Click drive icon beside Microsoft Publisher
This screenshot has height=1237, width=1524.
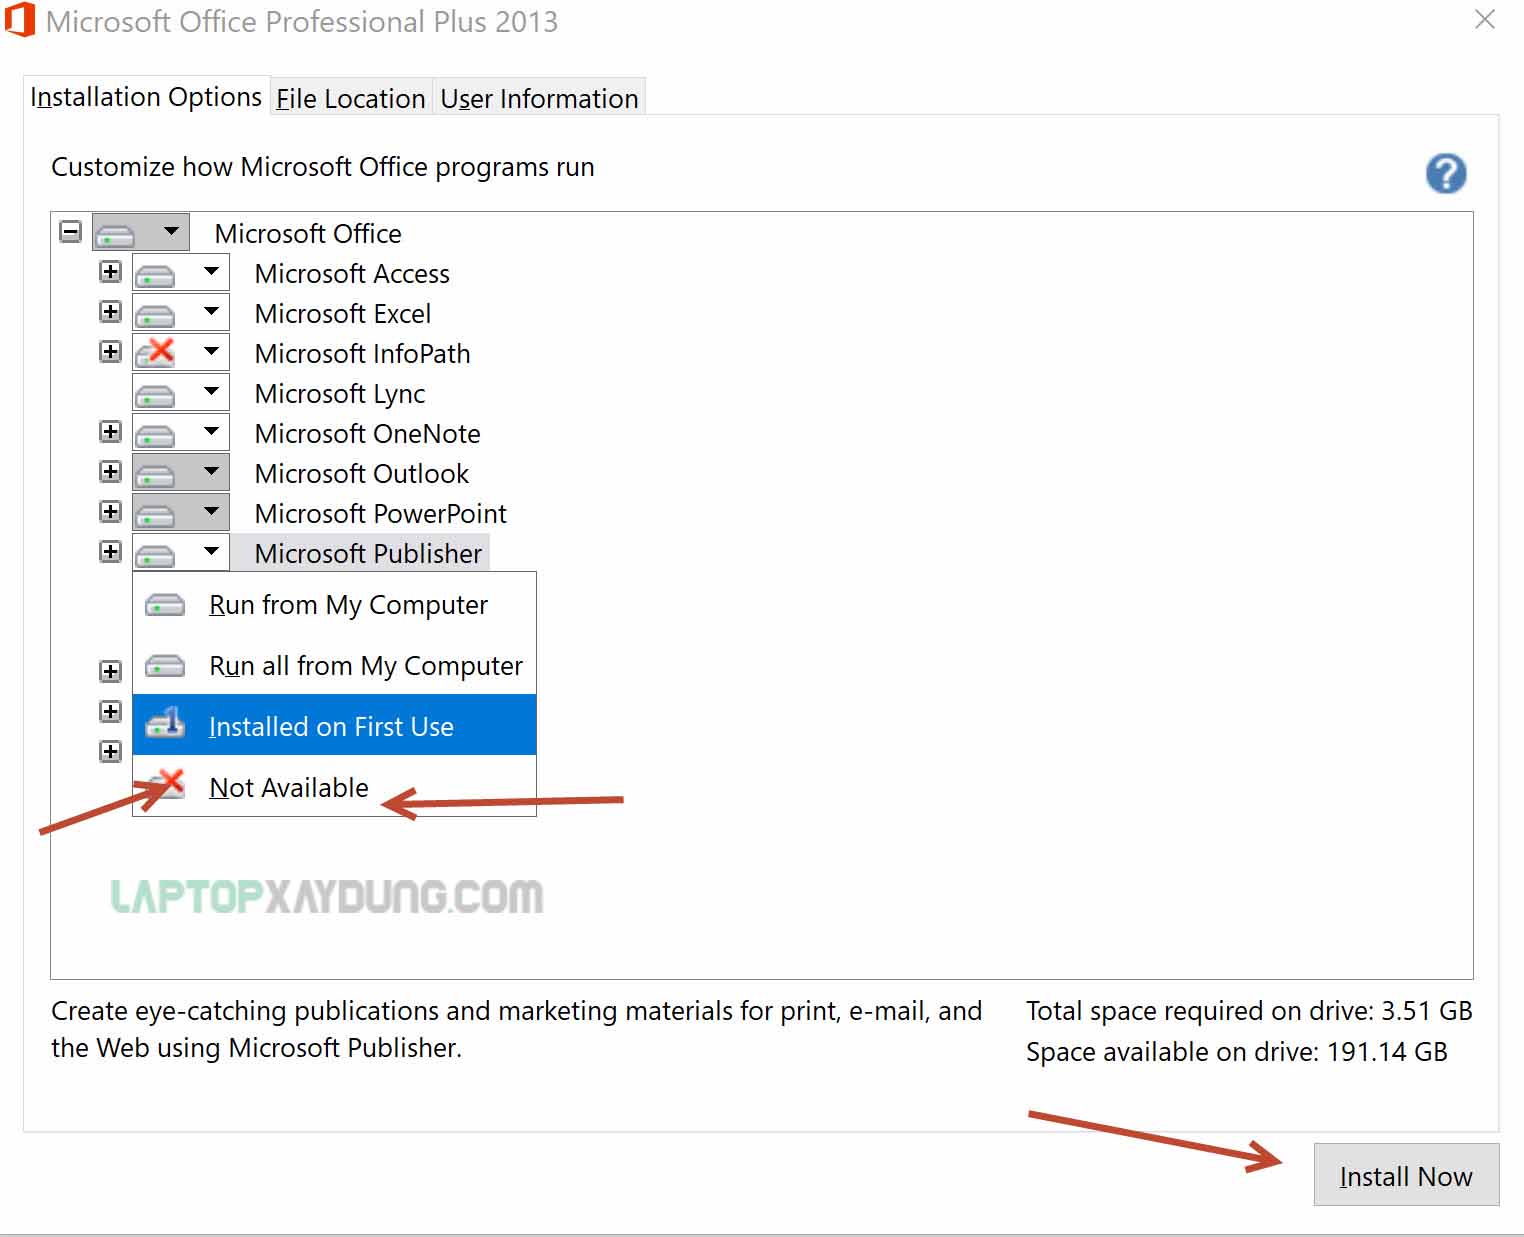(x=155, y=555)
